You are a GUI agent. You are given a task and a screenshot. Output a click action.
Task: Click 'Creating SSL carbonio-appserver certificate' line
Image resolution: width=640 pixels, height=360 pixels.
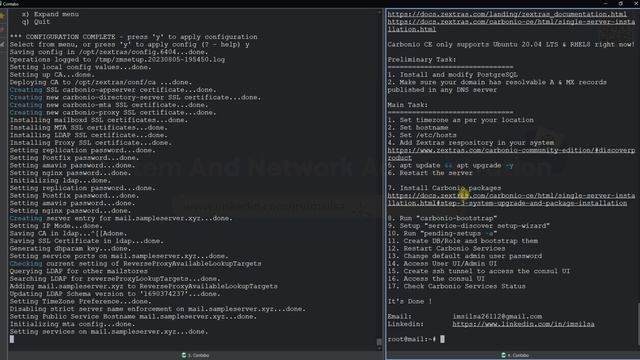click(113, 90)
